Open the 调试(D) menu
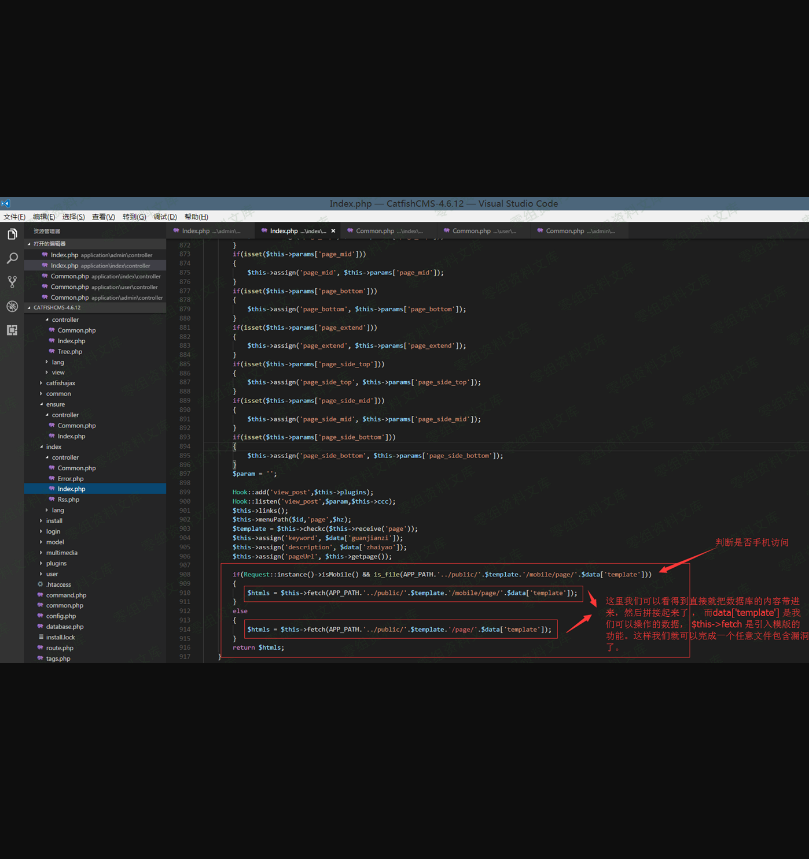Image resolution: width=809 pixels, height=859 pixels. pos(164,217)
